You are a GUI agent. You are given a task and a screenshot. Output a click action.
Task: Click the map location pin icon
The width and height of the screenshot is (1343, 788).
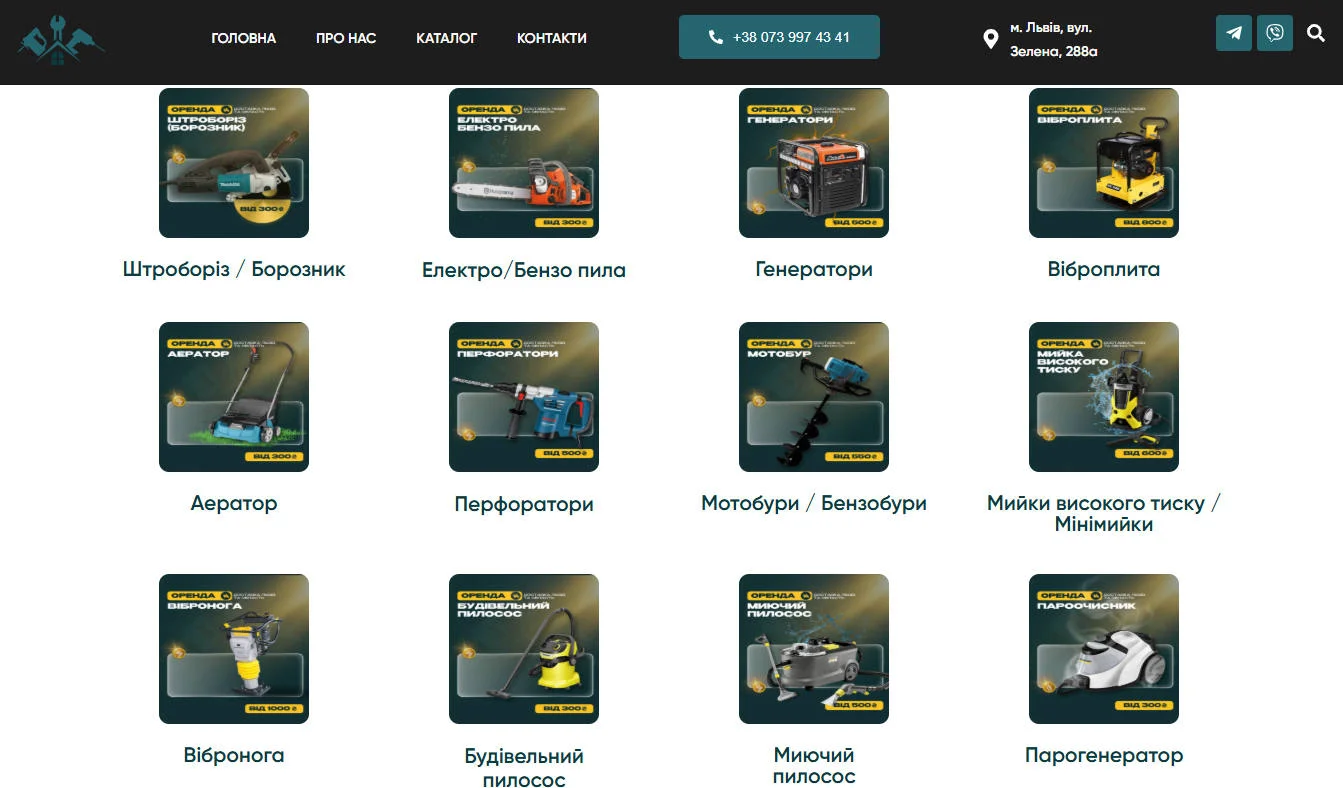point(990,39)
